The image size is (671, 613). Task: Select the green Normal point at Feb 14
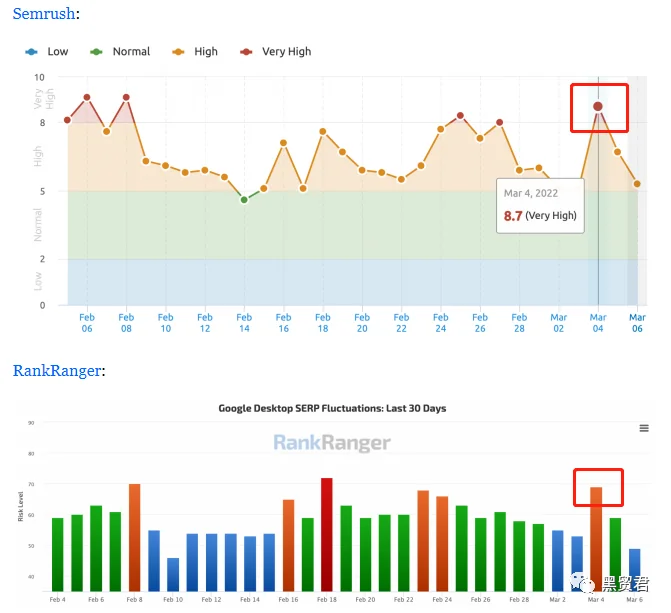click(244, 200)
